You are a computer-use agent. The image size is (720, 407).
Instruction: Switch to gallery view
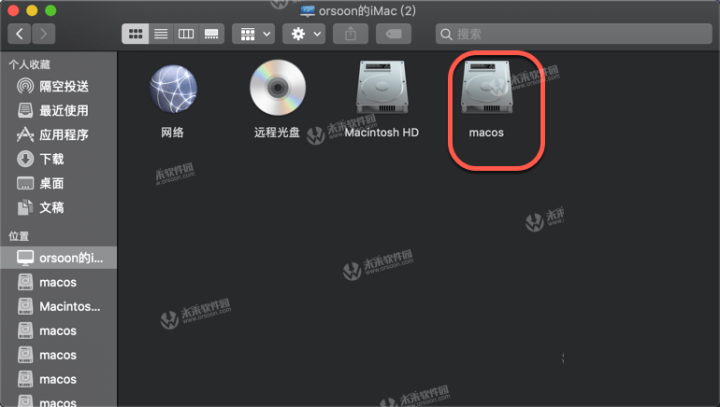pos(211,34)
